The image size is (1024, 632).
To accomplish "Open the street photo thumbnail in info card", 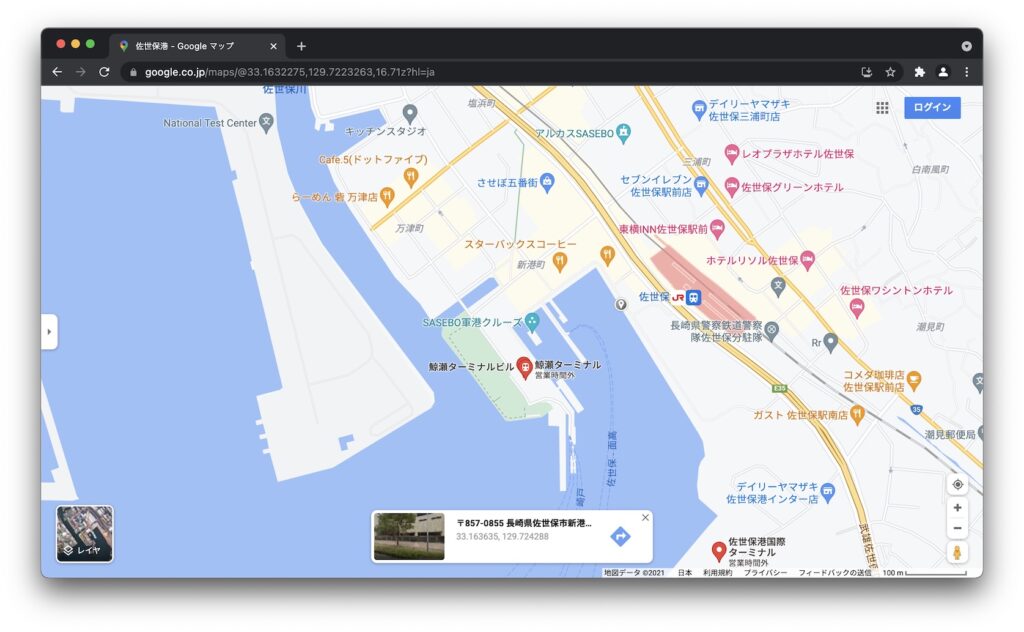I will (409, 536).
